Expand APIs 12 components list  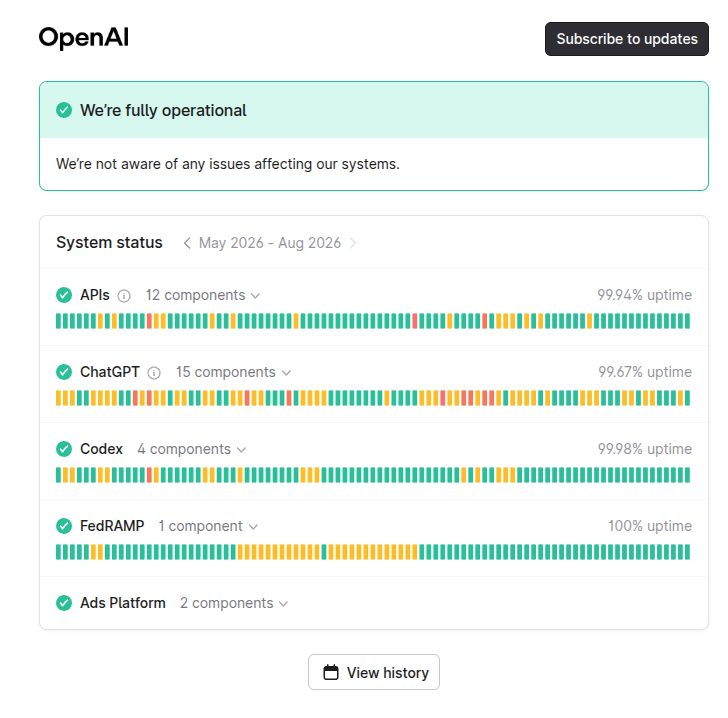pyautogui.click(x=203, y=295)
